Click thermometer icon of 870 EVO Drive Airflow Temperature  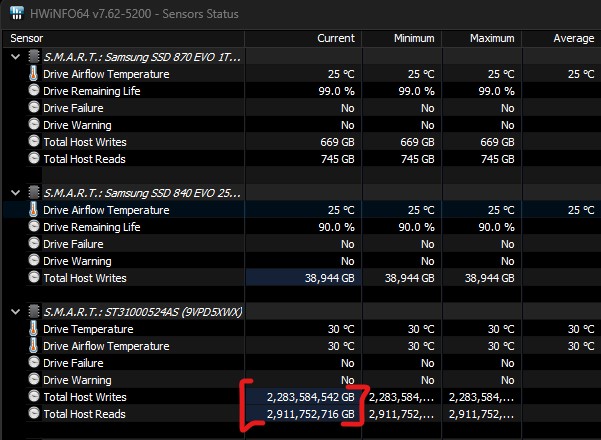point(34,74)
